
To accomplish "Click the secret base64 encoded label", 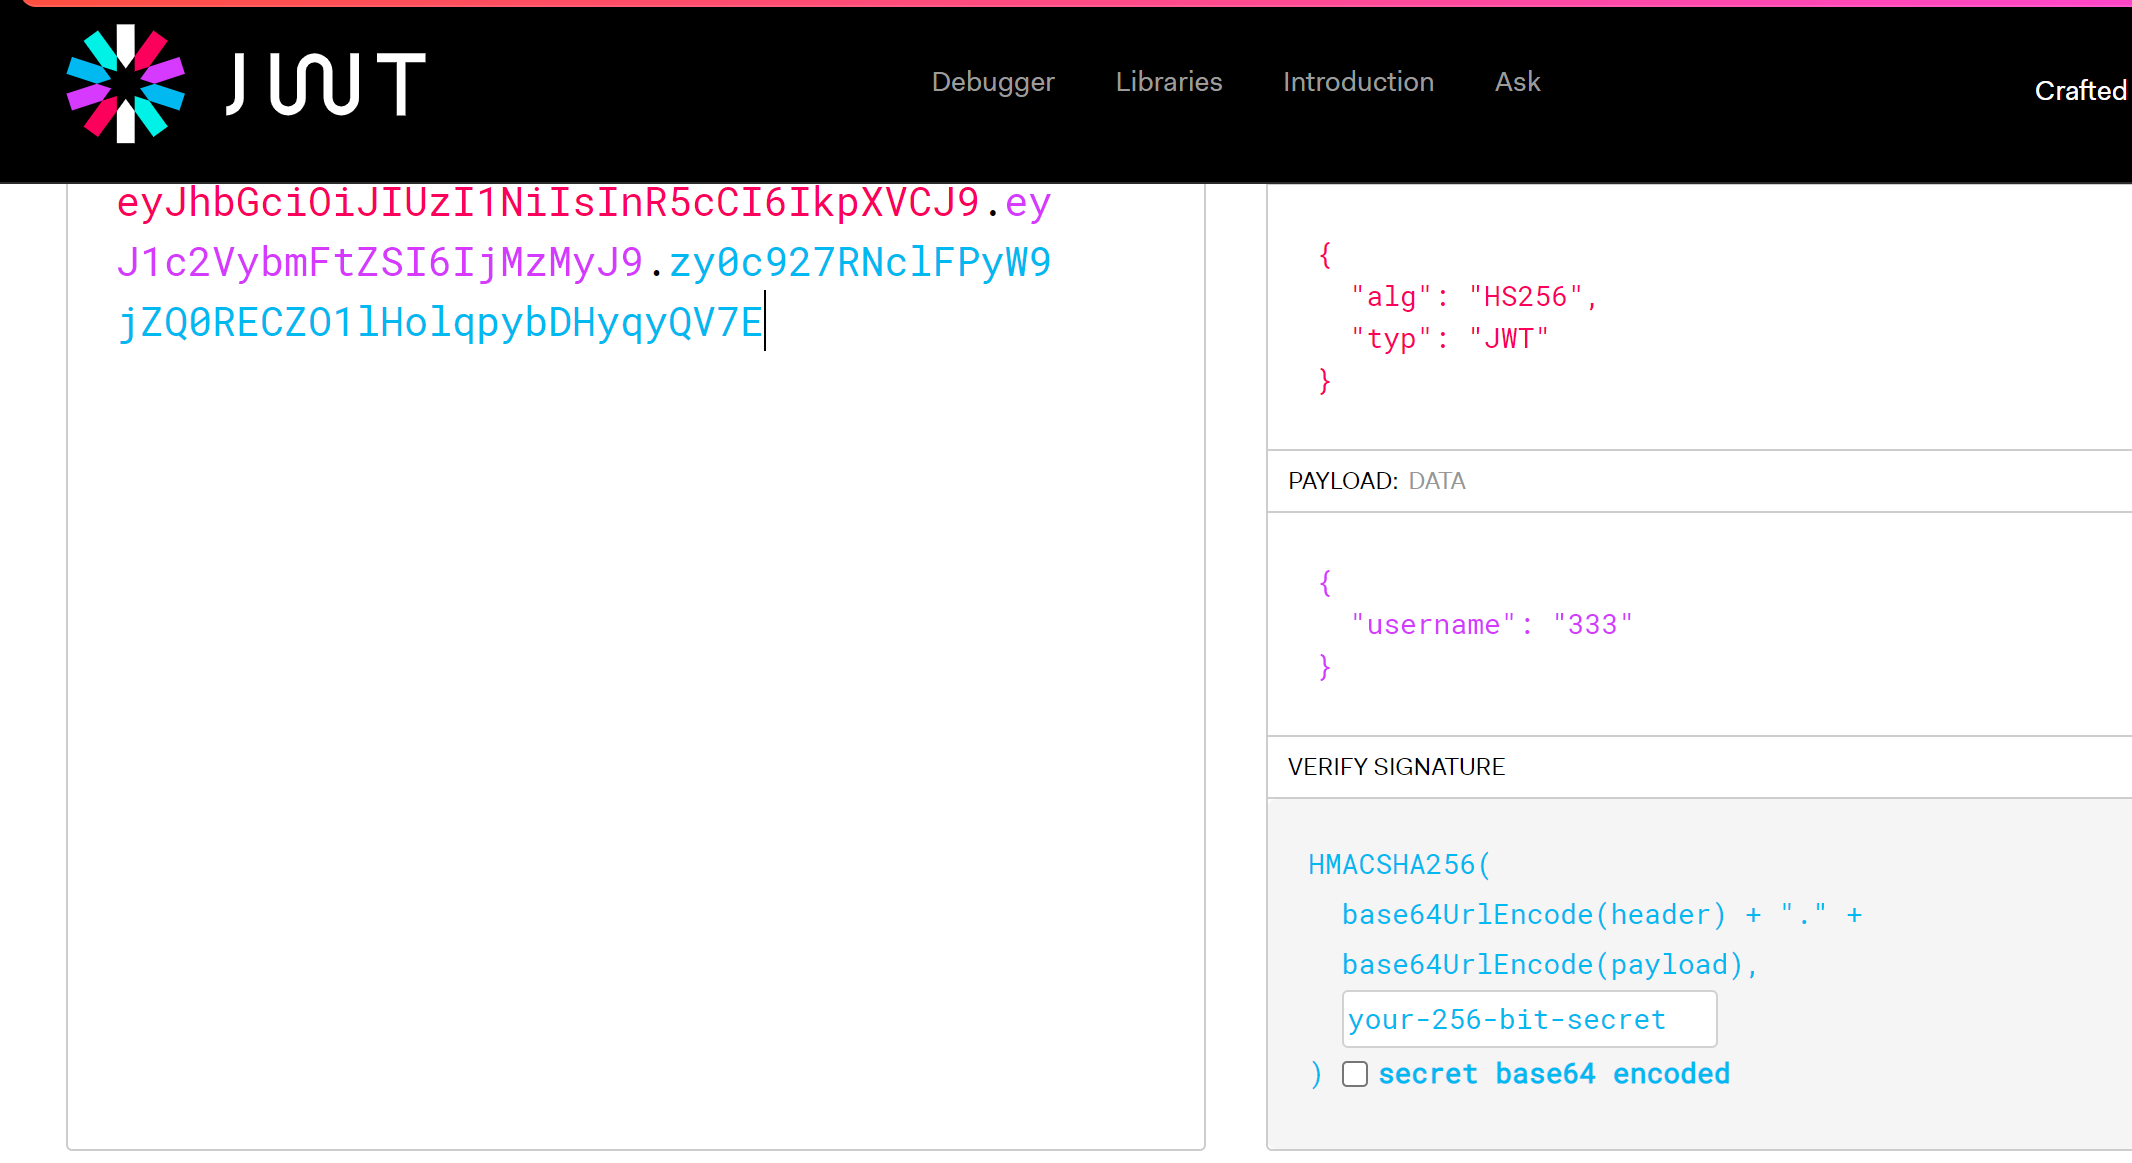I will [x=1553, y=1074].
